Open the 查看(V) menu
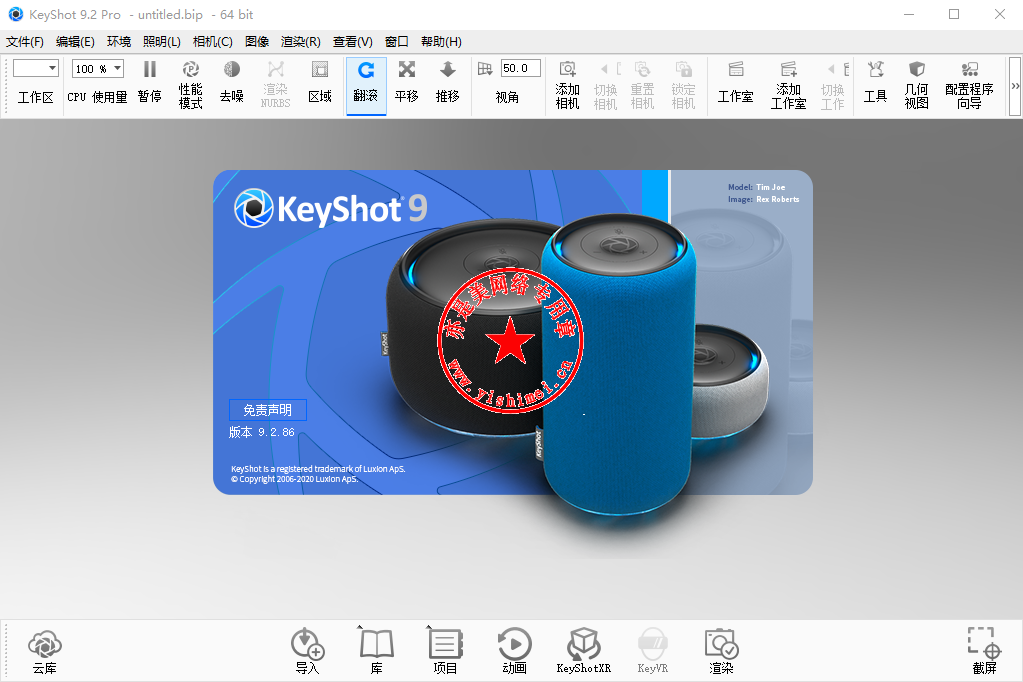This screenshot has height=682, width=1023. point(352,42)
